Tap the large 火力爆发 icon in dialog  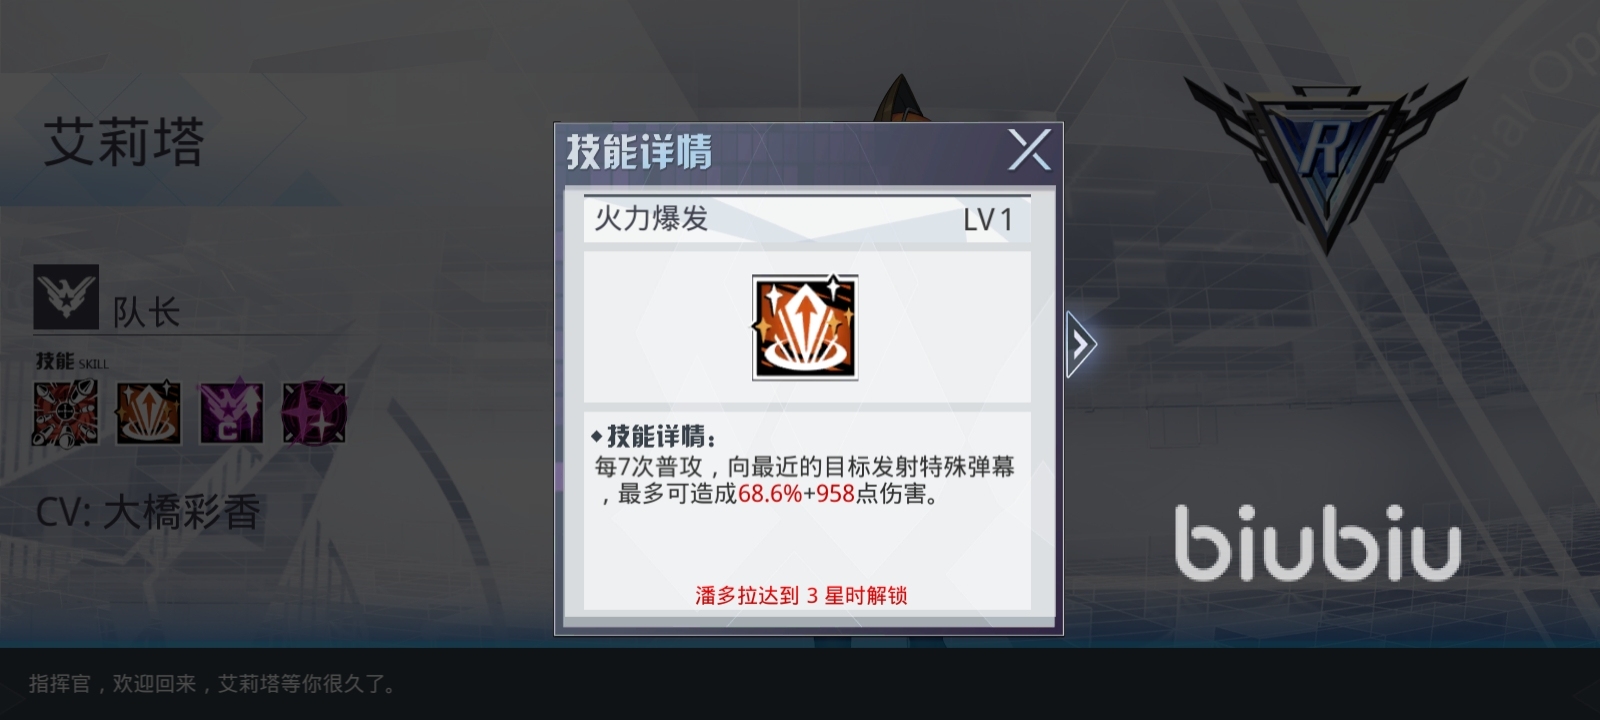[805, 328]
